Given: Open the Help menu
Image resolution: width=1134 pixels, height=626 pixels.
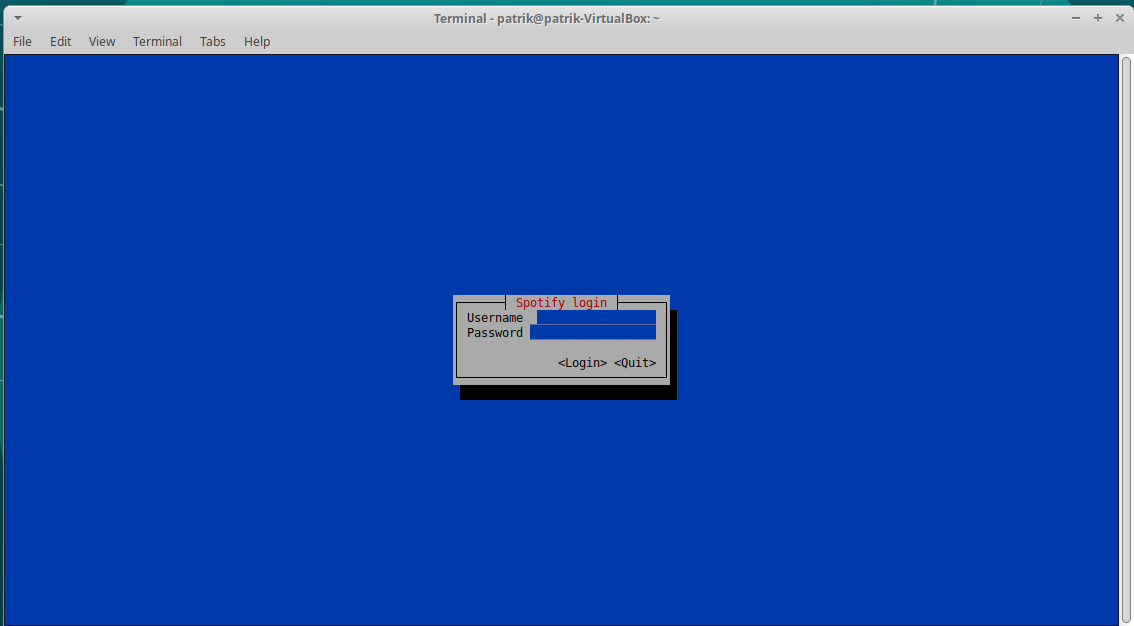Looking at the screenshot, I should click(x=257, y=41).
